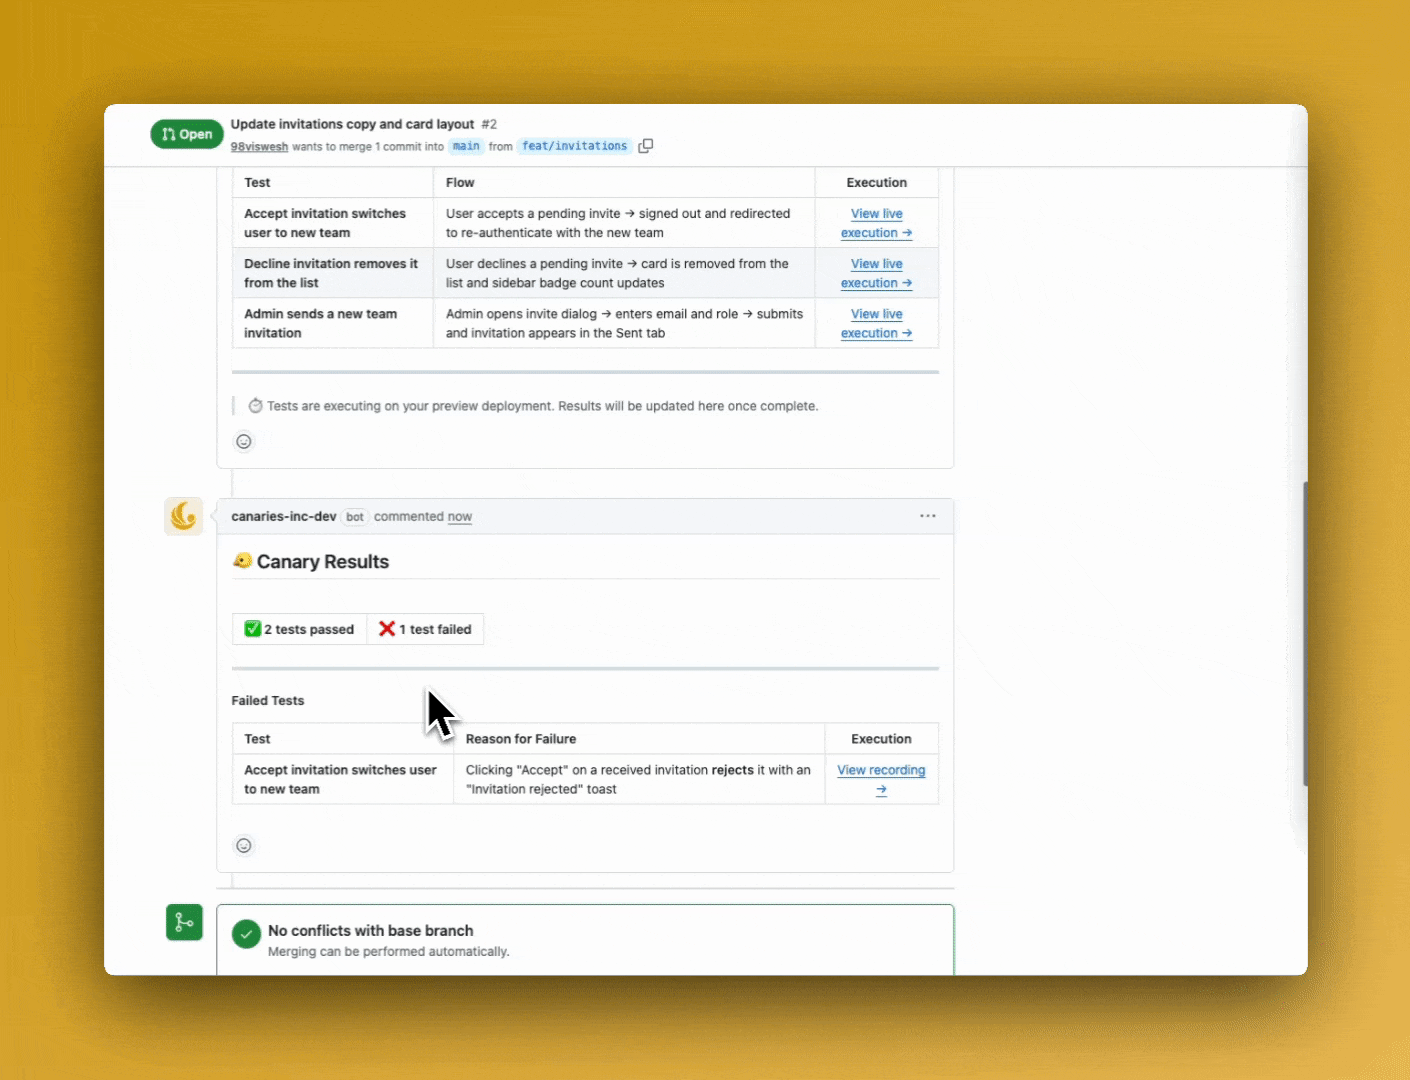The width and height of the screenshot is (1410, 1080).
Task: Open the feat/invitations branch link
Action: point(574,146)
